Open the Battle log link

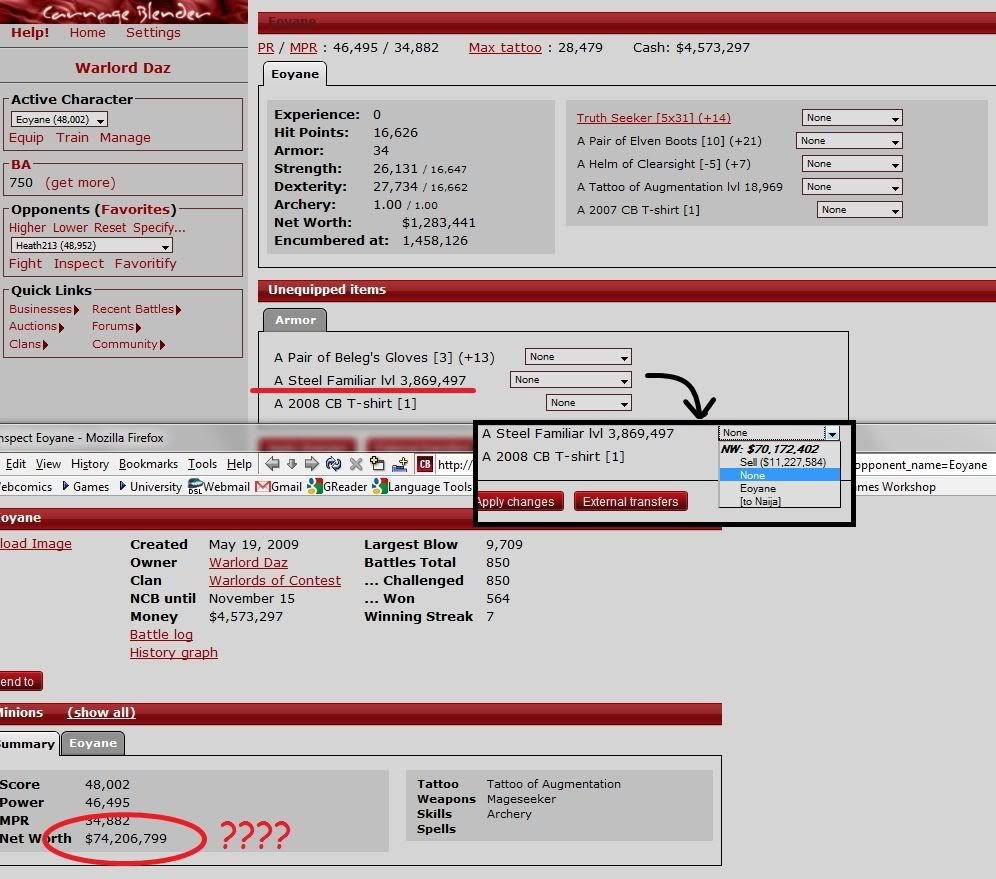(161, 634)
